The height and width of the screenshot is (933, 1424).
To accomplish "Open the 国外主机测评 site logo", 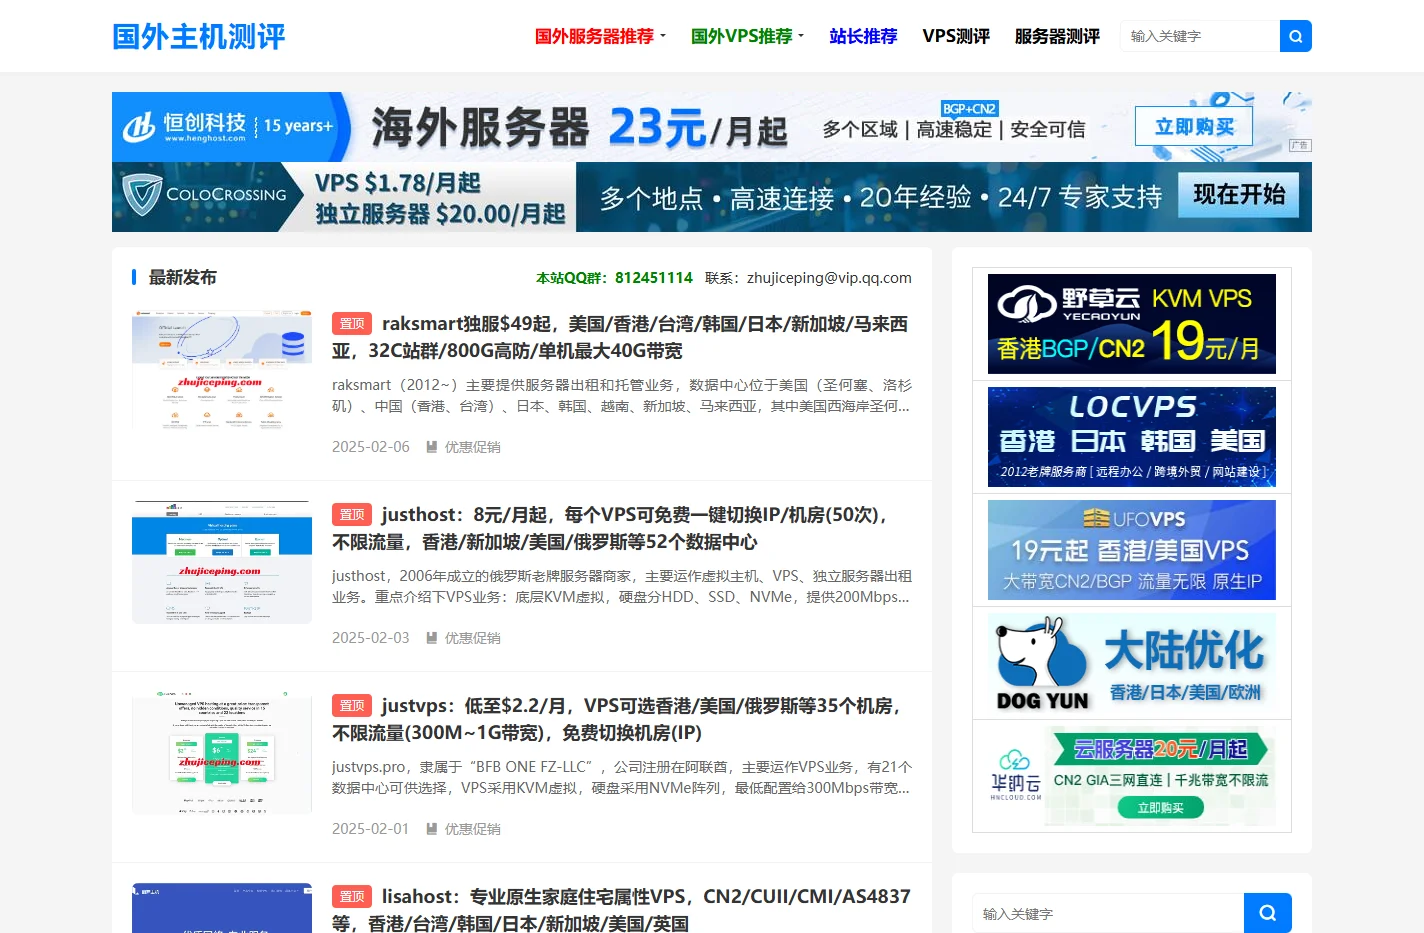I will coord(199,37).
